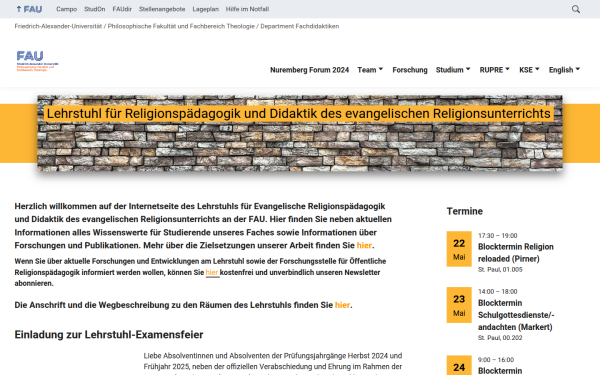Click heading Einladung zur Lehrstuhl-Examensfeier

[109, 335]
